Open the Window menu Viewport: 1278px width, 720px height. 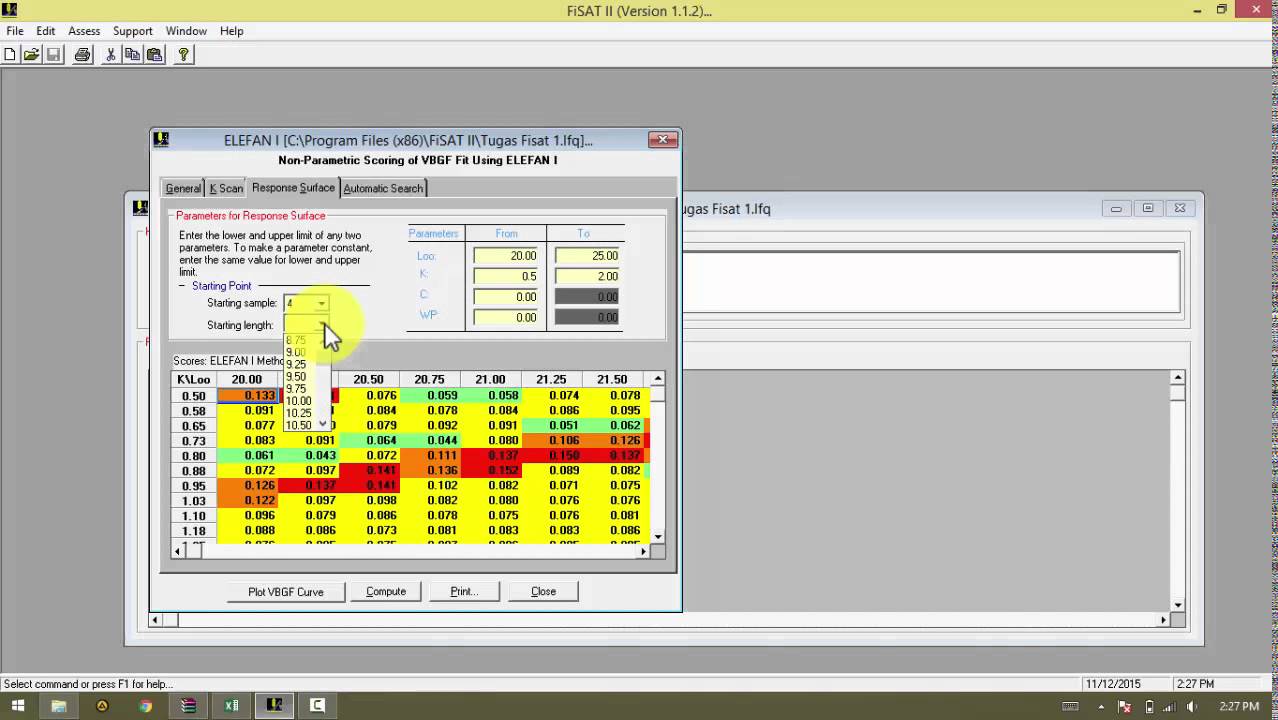point(186,31)
